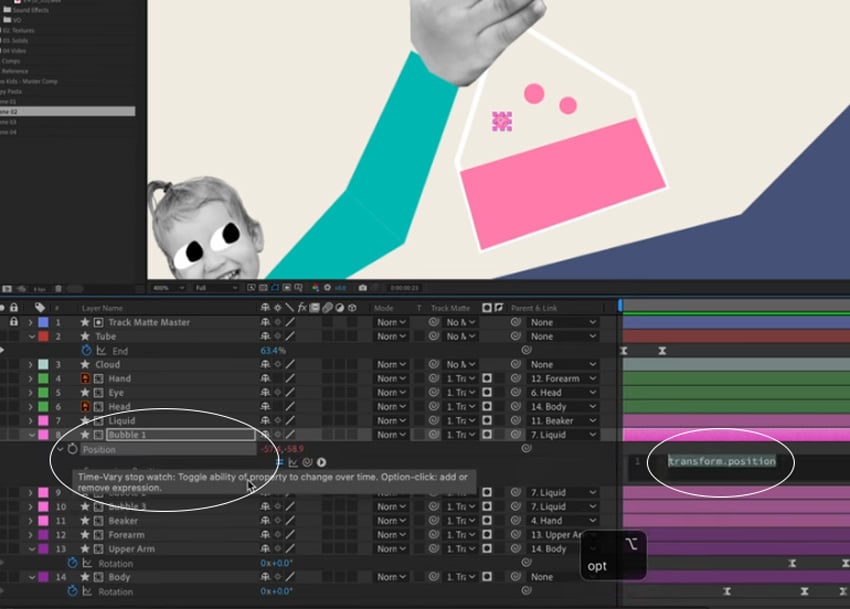This screenshot has height=609, width=850.
Task: Click the parent pick whip for Cloud layer
Action: coord(516,364)
